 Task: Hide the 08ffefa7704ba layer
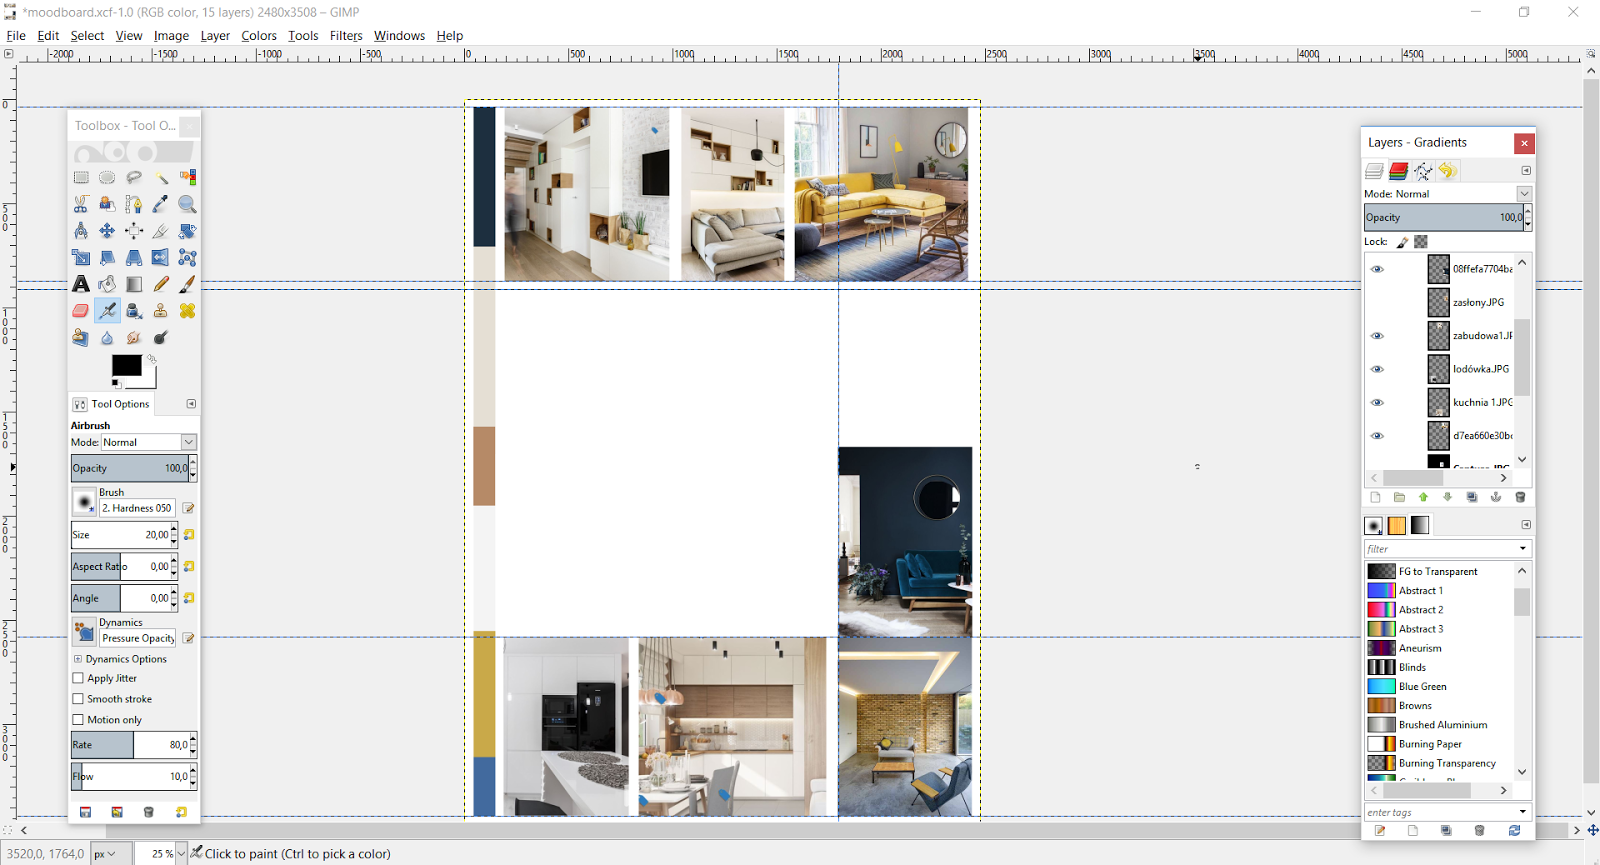coord(1377,269)
